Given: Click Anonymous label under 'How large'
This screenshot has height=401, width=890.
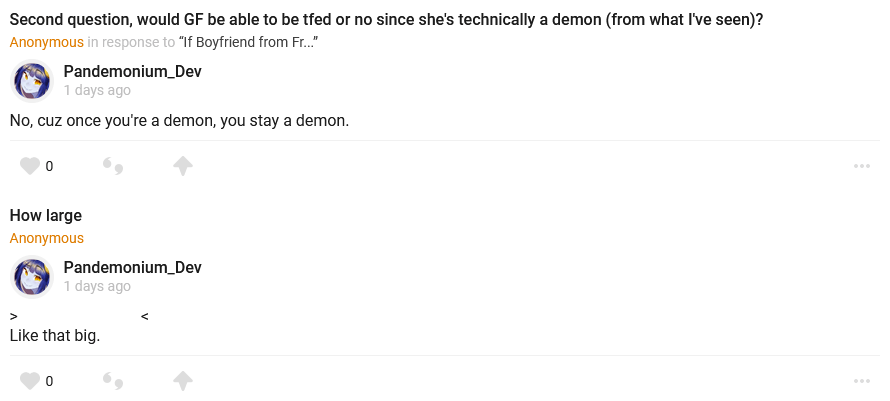Looking at the screenshot, I should point(47,238).
